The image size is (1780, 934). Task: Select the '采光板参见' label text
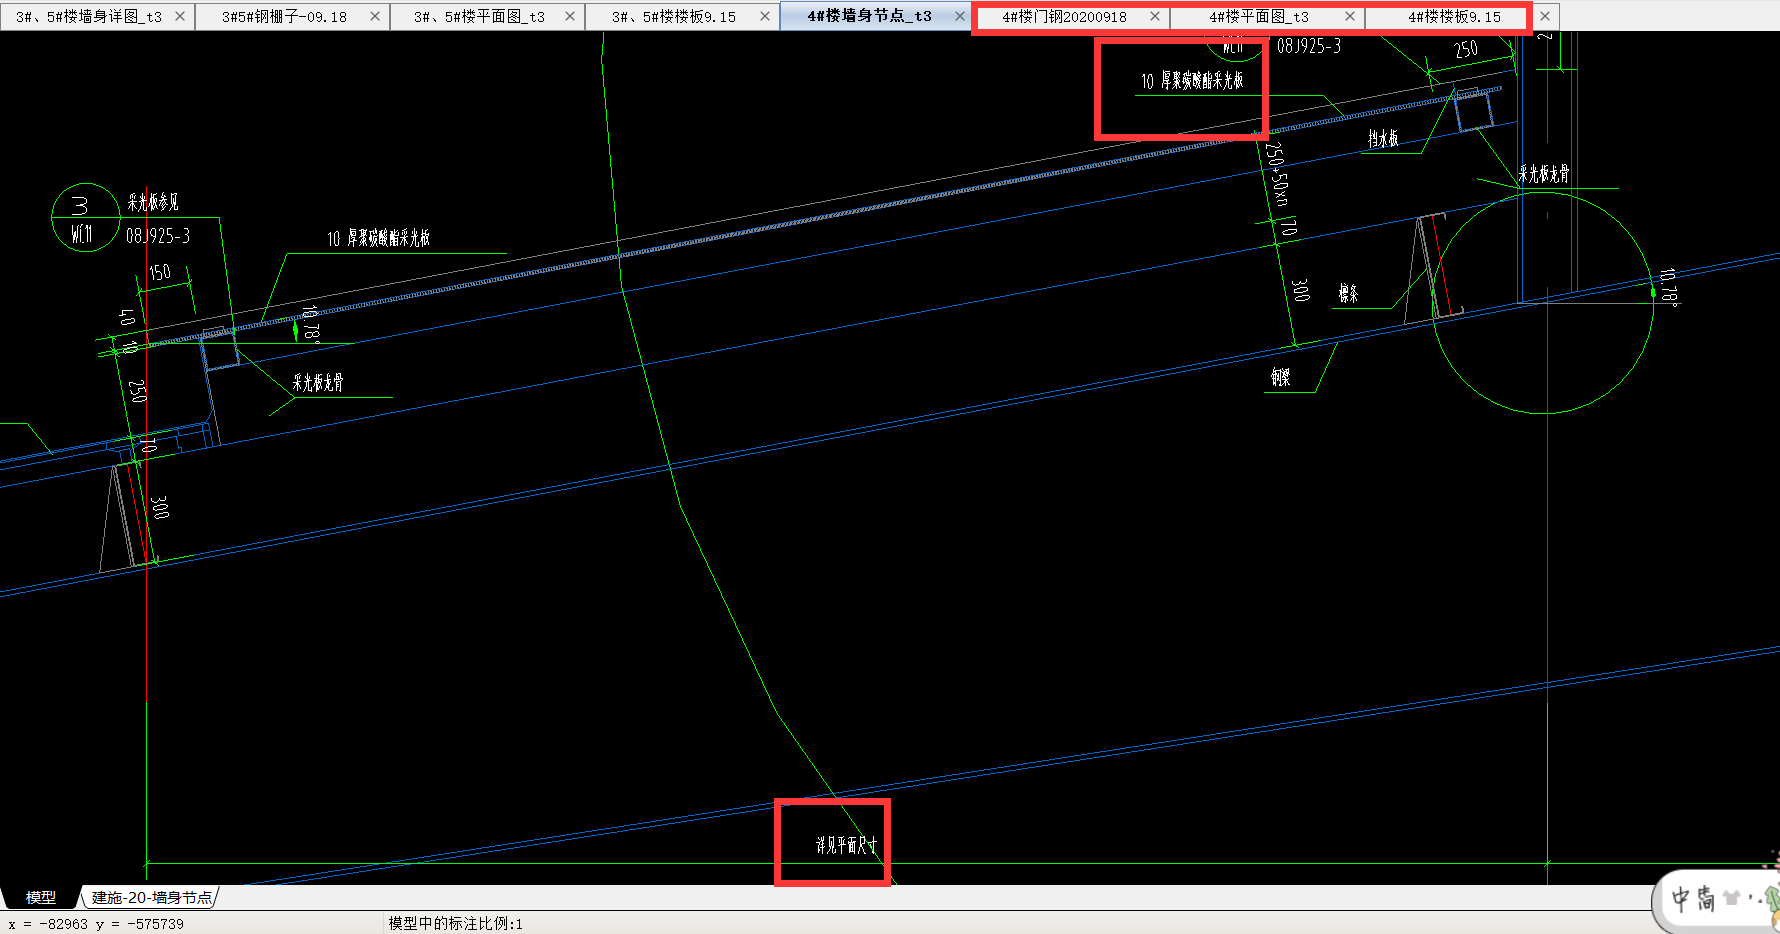coord(153,203)
